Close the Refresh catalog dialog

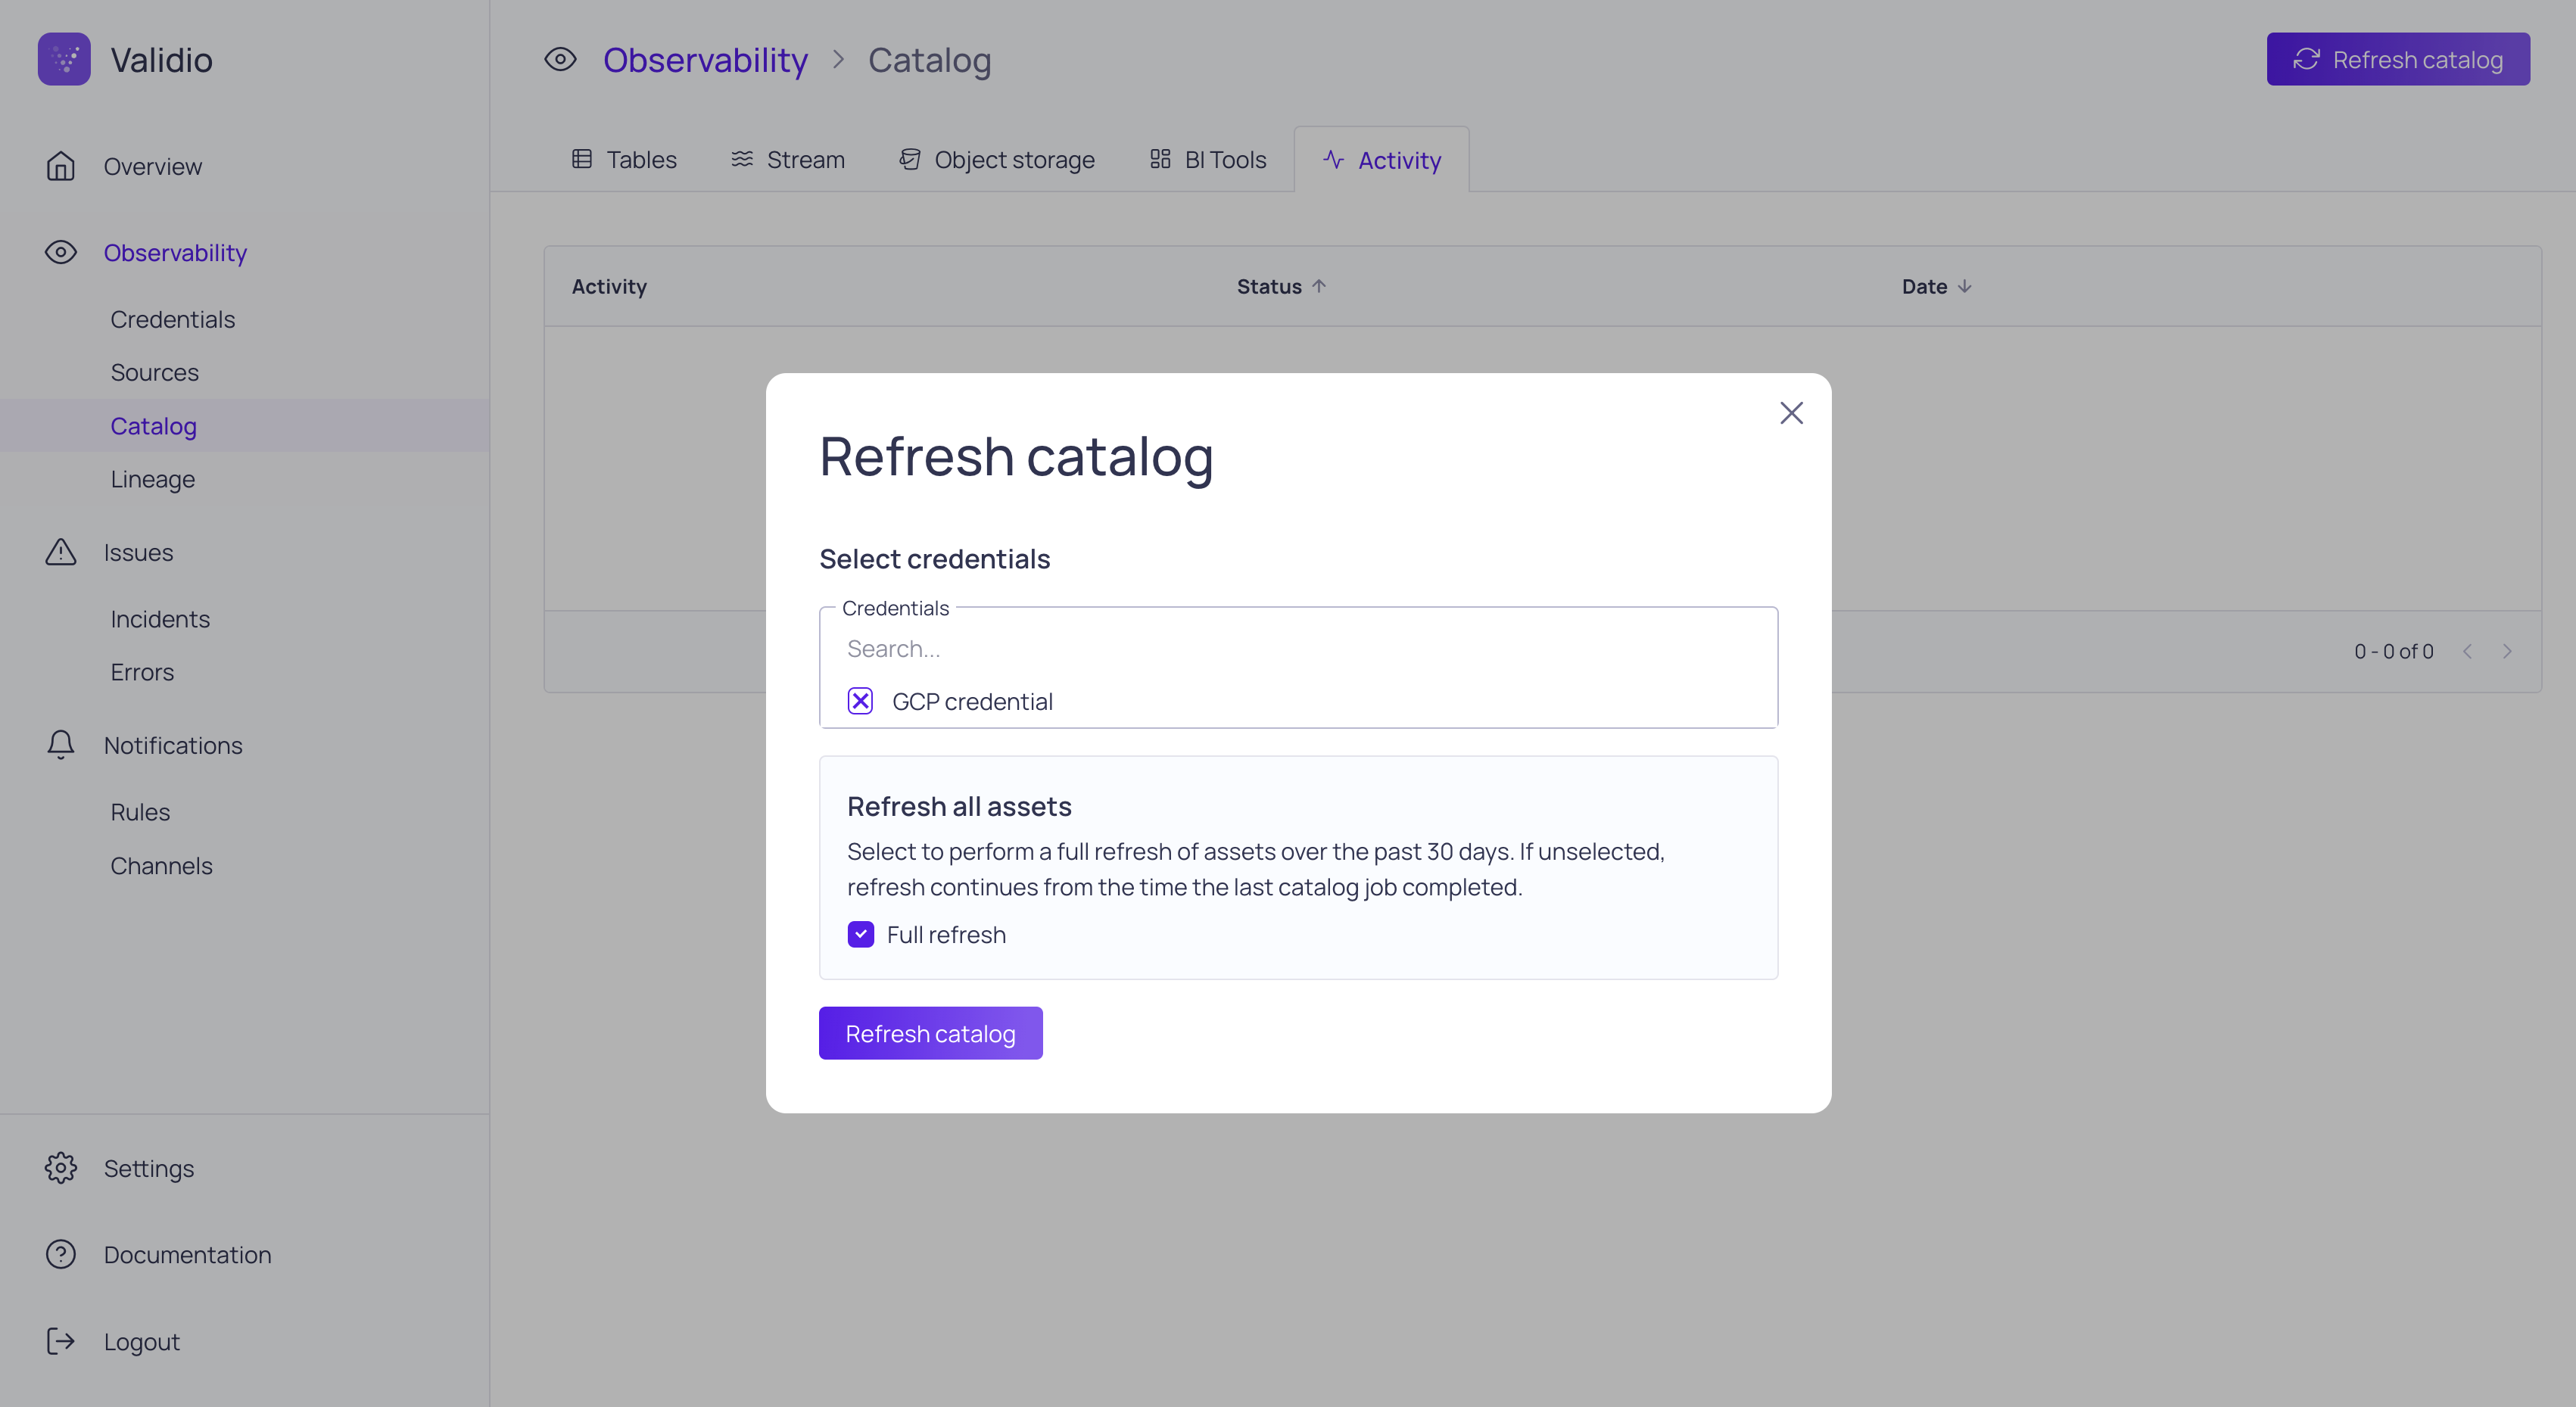pyautogui.click(x=1791, y=413)
